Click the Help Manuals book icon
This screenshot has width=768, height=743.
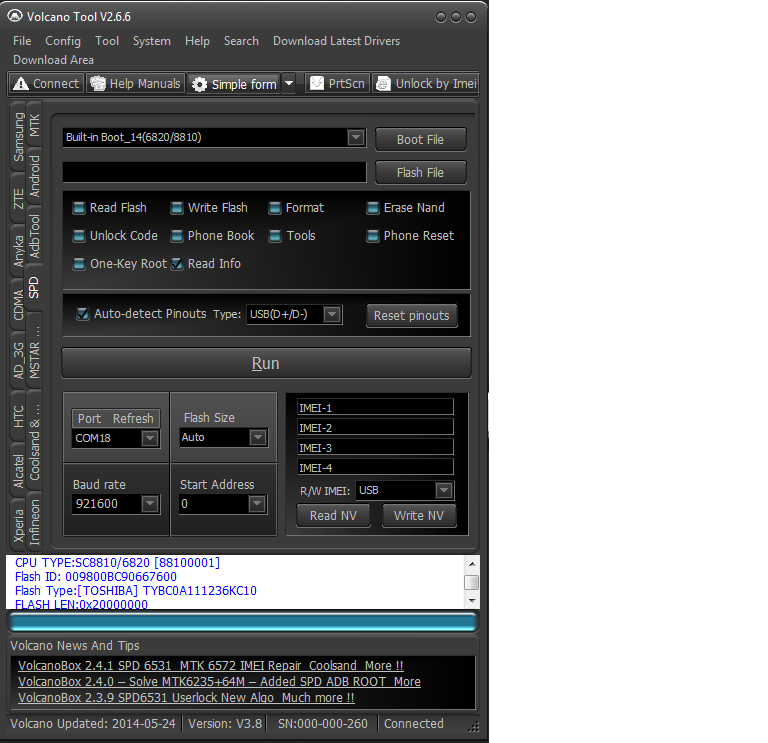click(98, 83)
